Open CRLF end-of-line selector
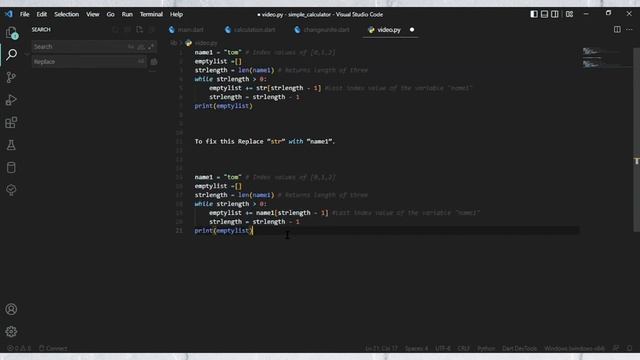 tap(464, 348)
